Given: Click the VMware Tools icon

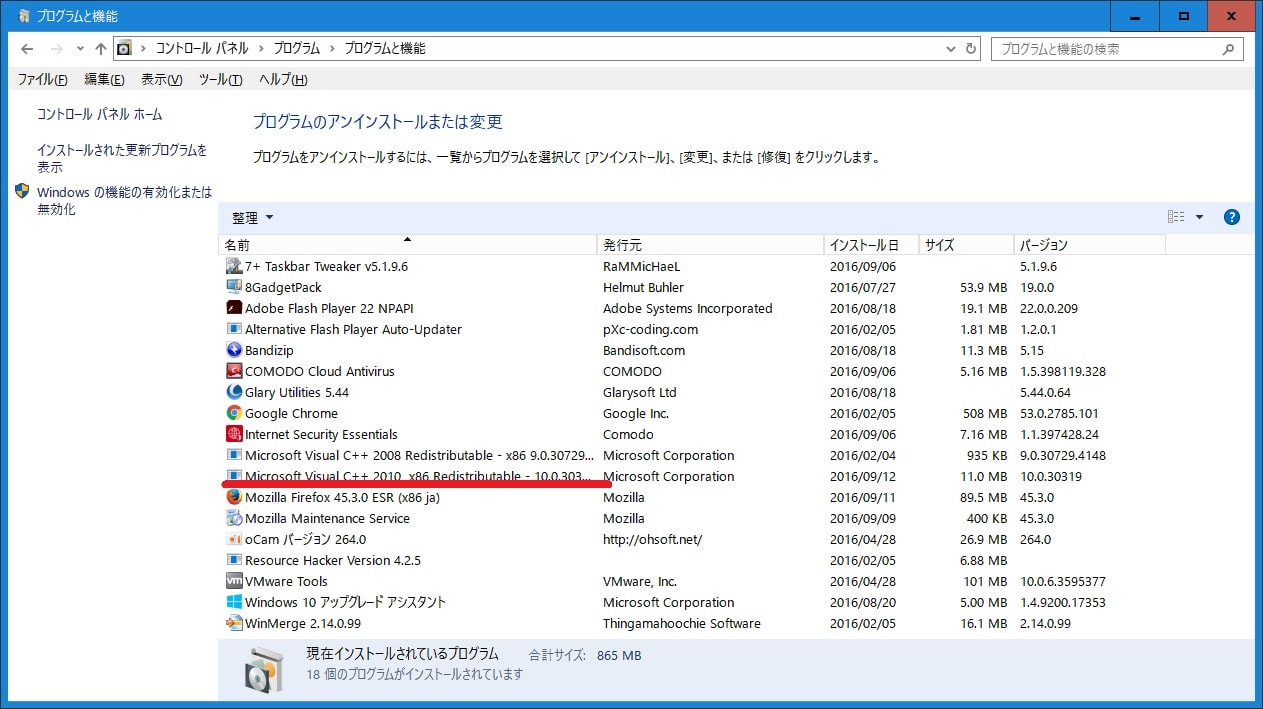Looking at the screenshot, I should [234, 582].
